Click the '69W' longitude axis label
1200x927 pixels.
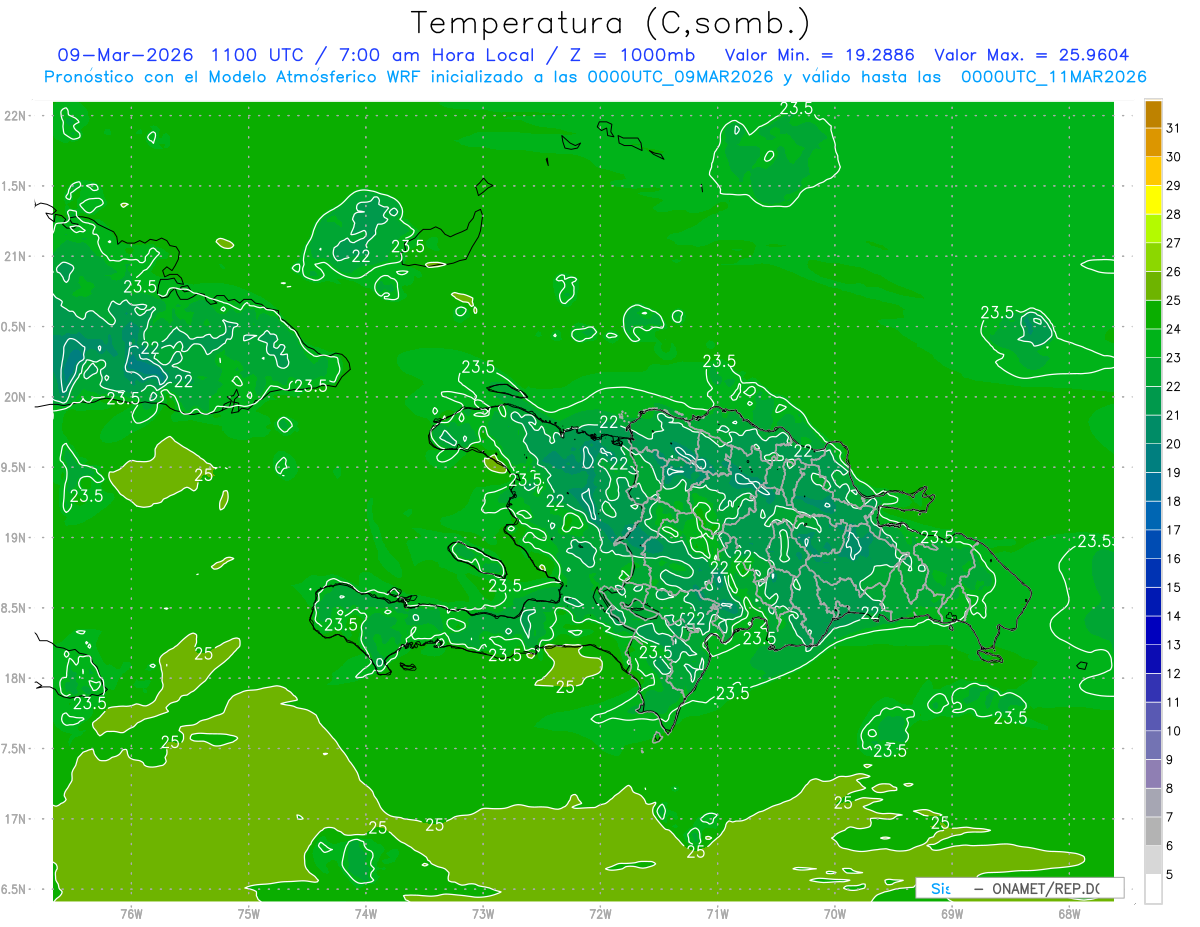click(952, 913)
